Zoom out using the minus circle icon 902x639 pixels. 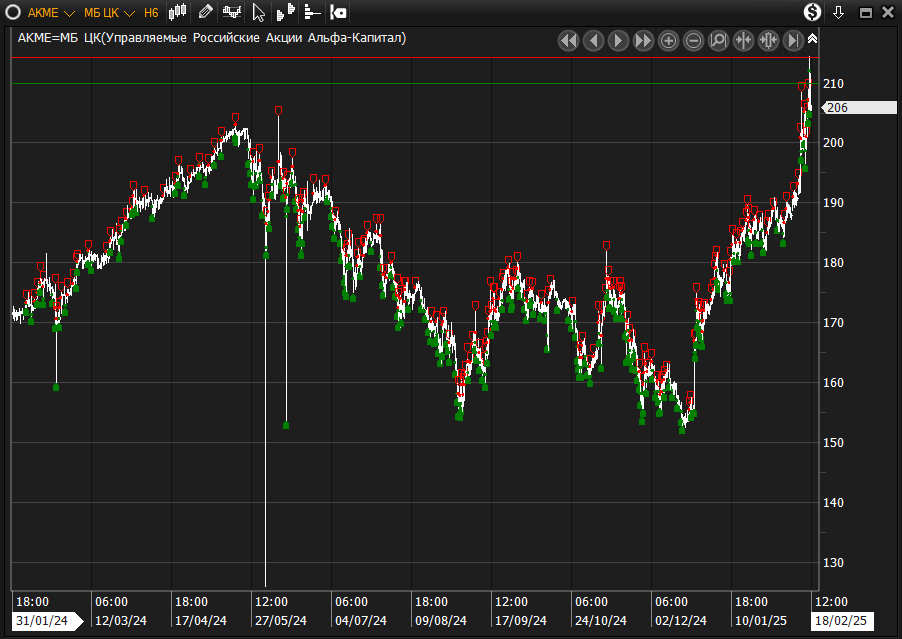point(693,40)
